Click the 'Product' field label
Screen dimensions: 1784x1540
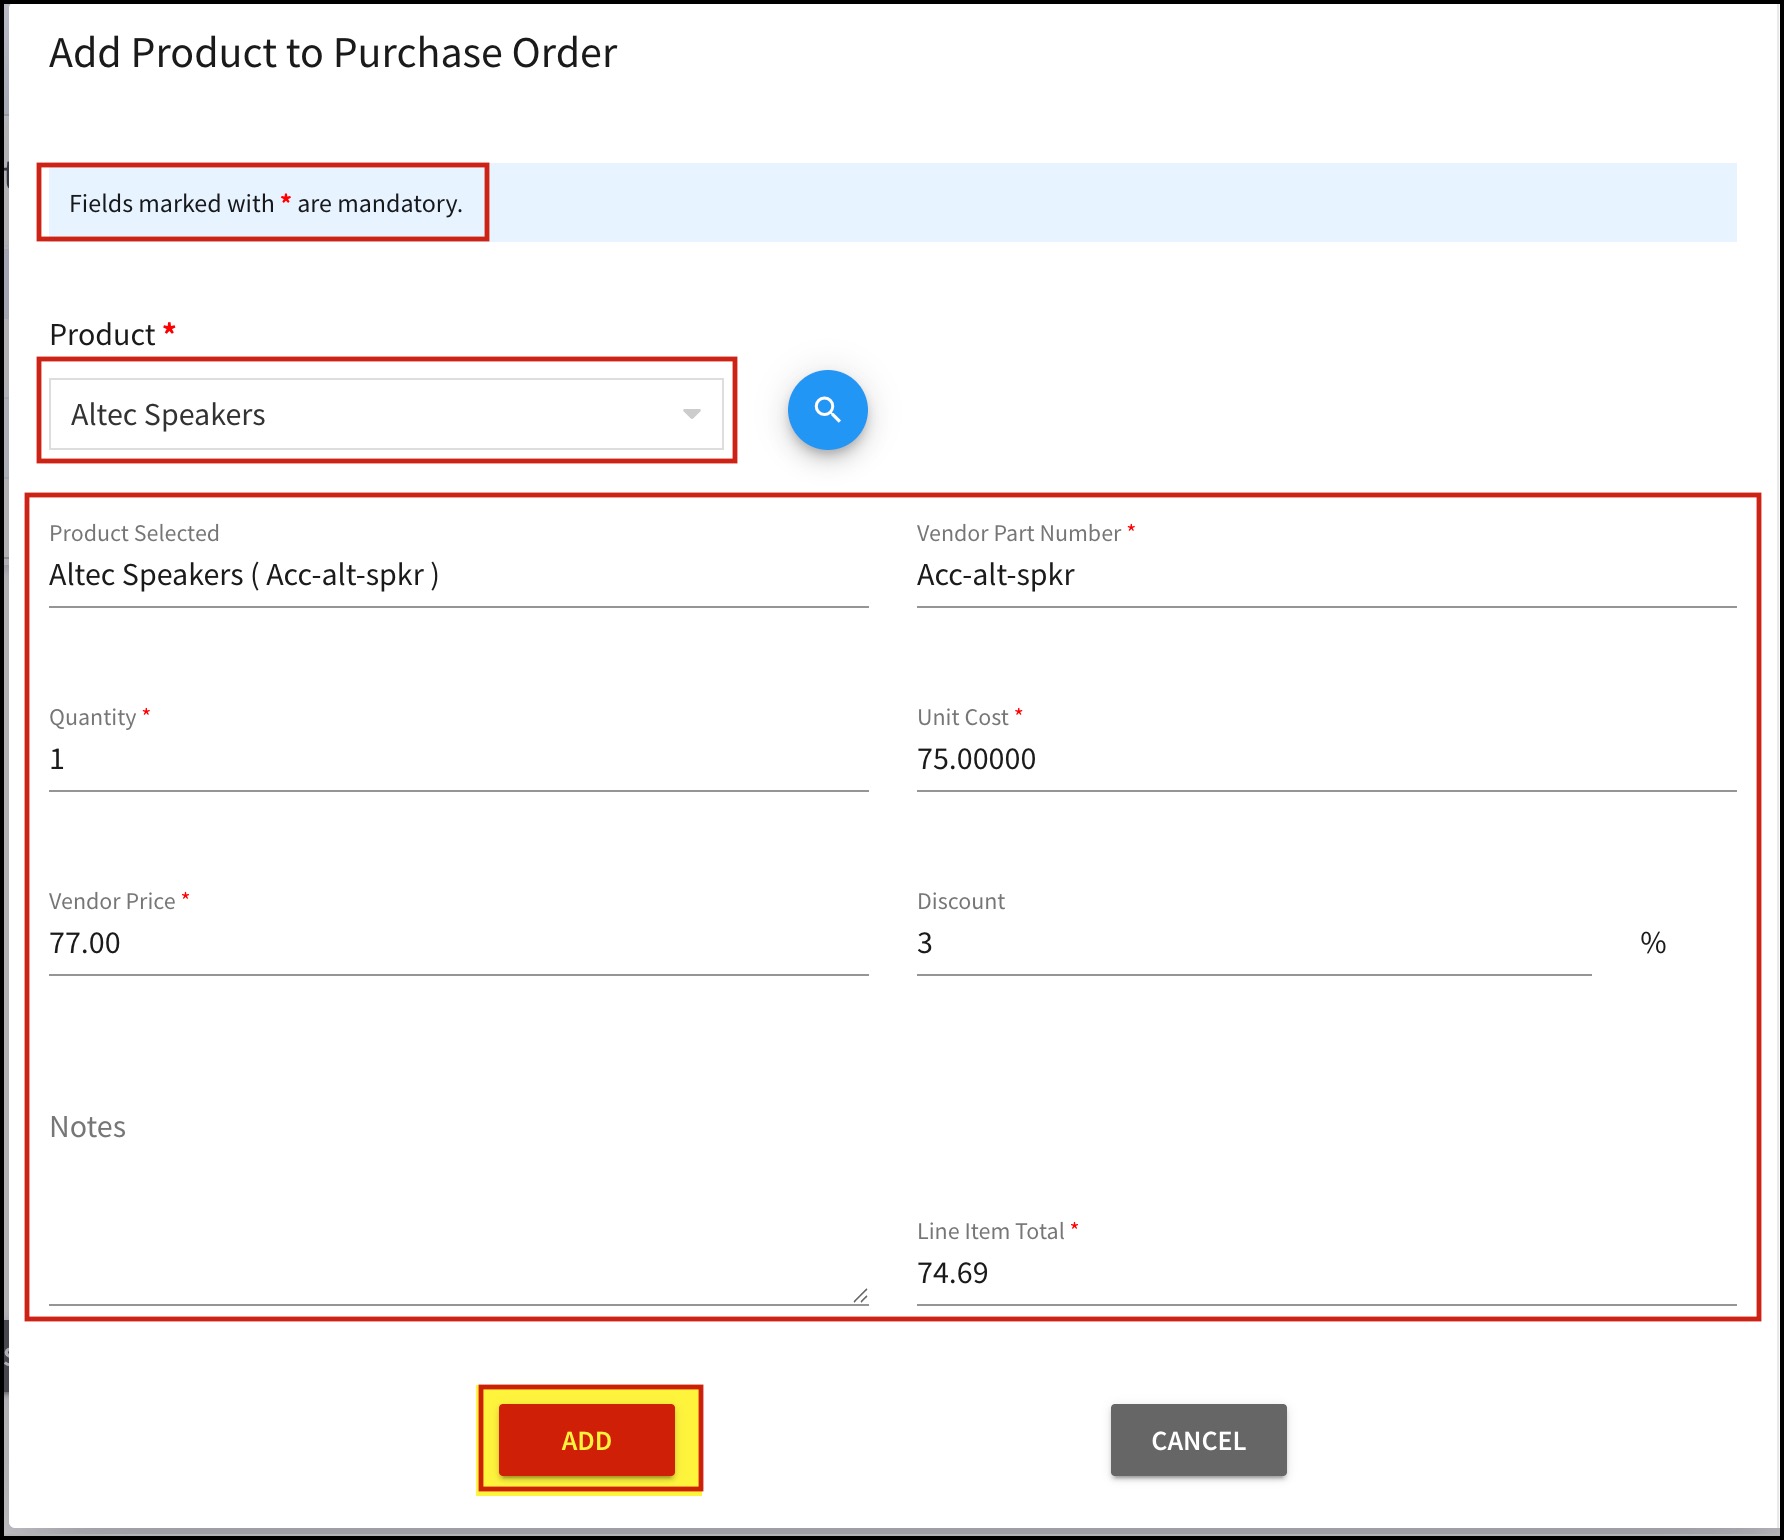(x=102, y=334)
